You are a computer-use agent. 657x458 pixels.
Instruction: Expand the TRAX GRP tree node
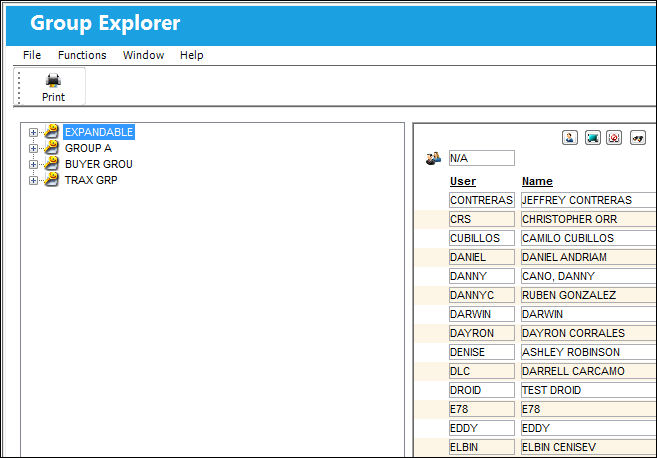pyautogui.click(x=33, y=180)
